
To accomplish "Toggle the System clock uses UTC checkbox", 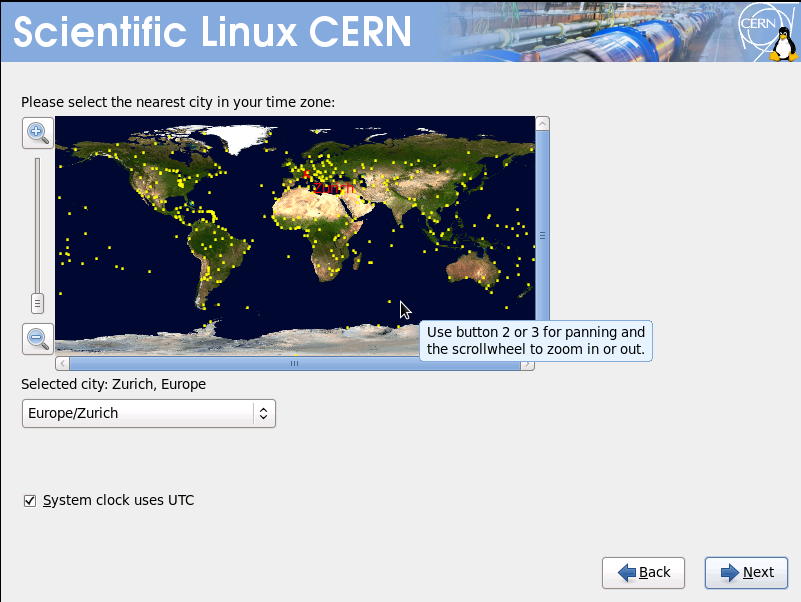I will coord(30,500).
